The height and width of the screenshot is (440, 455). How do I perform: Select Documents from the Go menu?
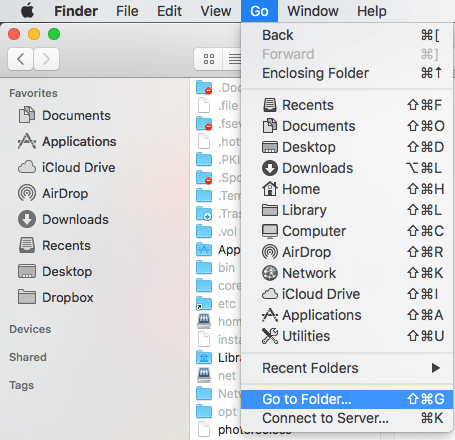pos(347,126)
